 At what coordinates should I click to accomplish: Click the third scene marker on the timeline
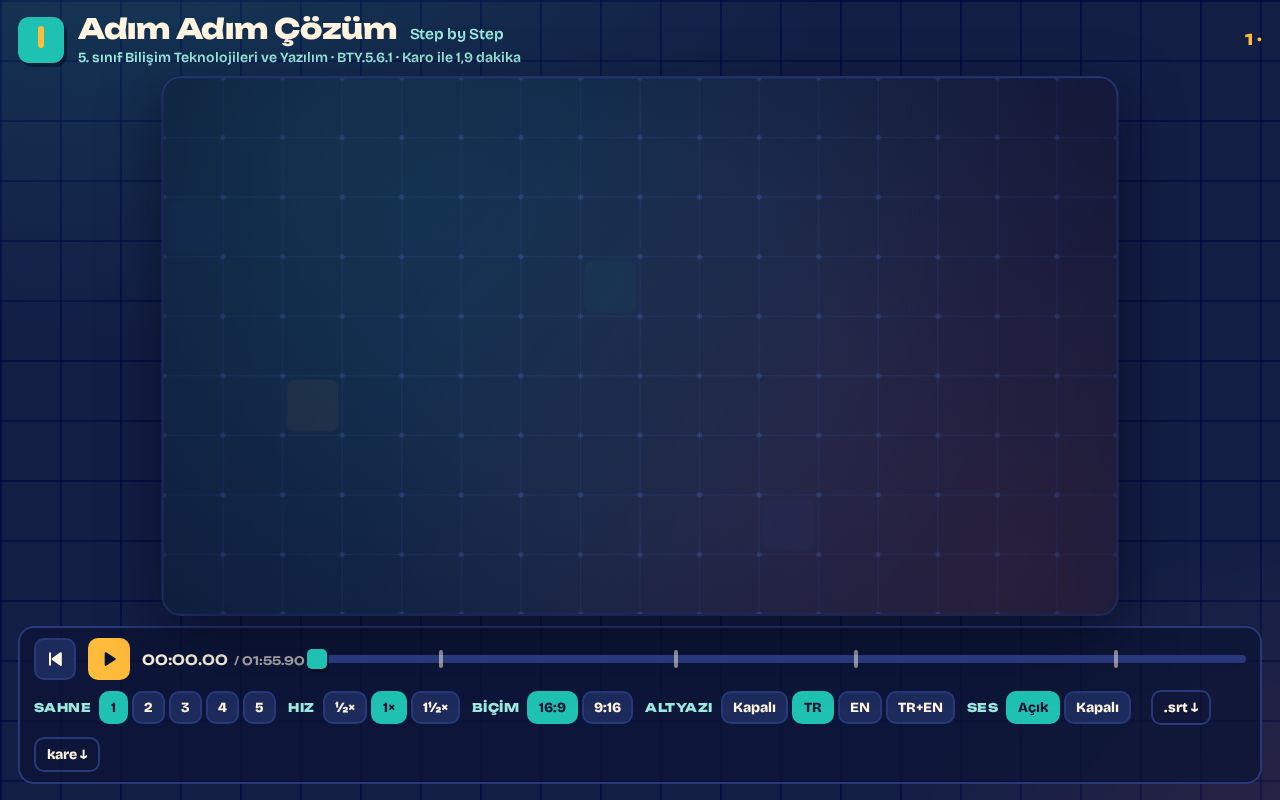(856, 659)
